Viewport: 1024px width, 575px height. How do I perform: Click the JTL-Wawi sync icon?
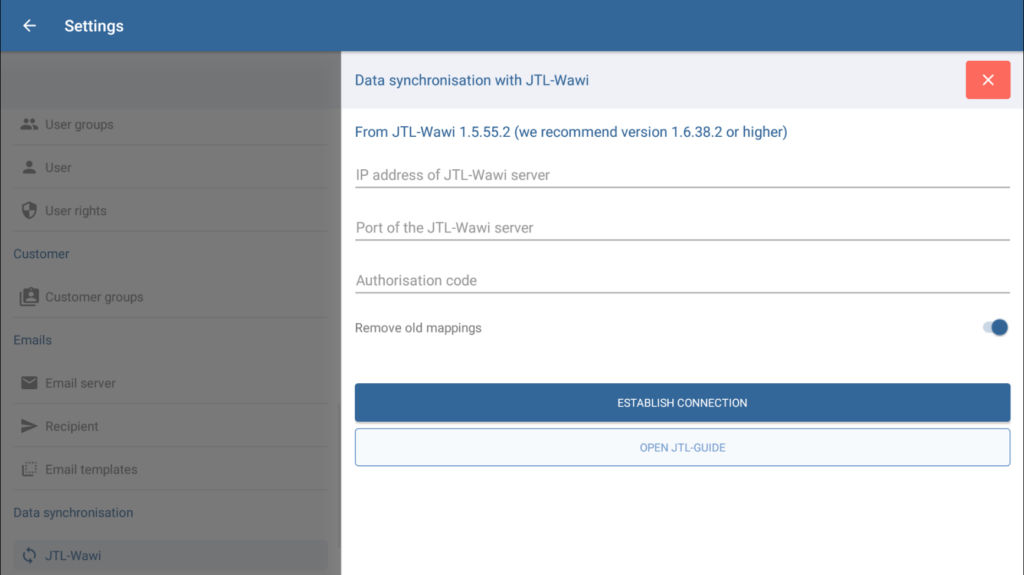coord(29,555)
